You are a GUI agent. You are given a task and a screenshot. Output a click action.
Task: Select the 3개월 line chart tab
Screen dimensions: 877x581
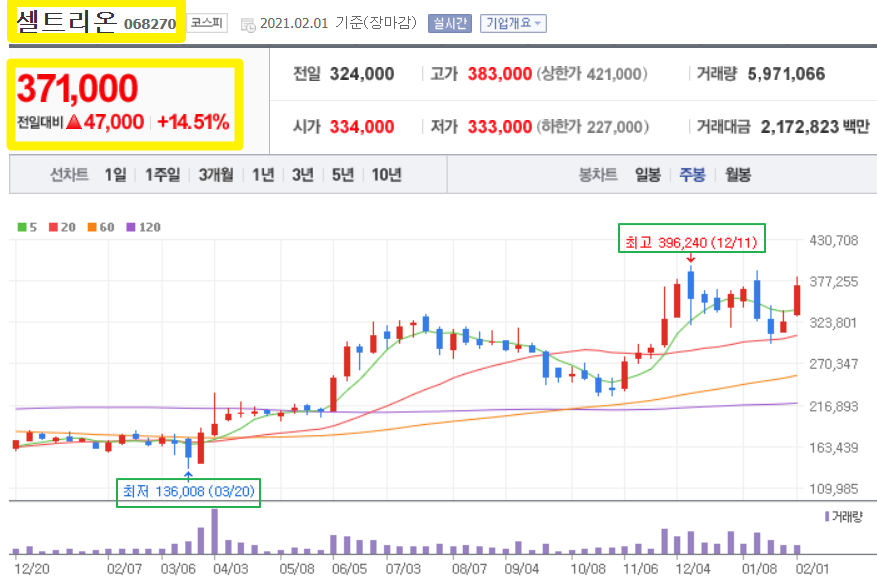coord(216,175)
